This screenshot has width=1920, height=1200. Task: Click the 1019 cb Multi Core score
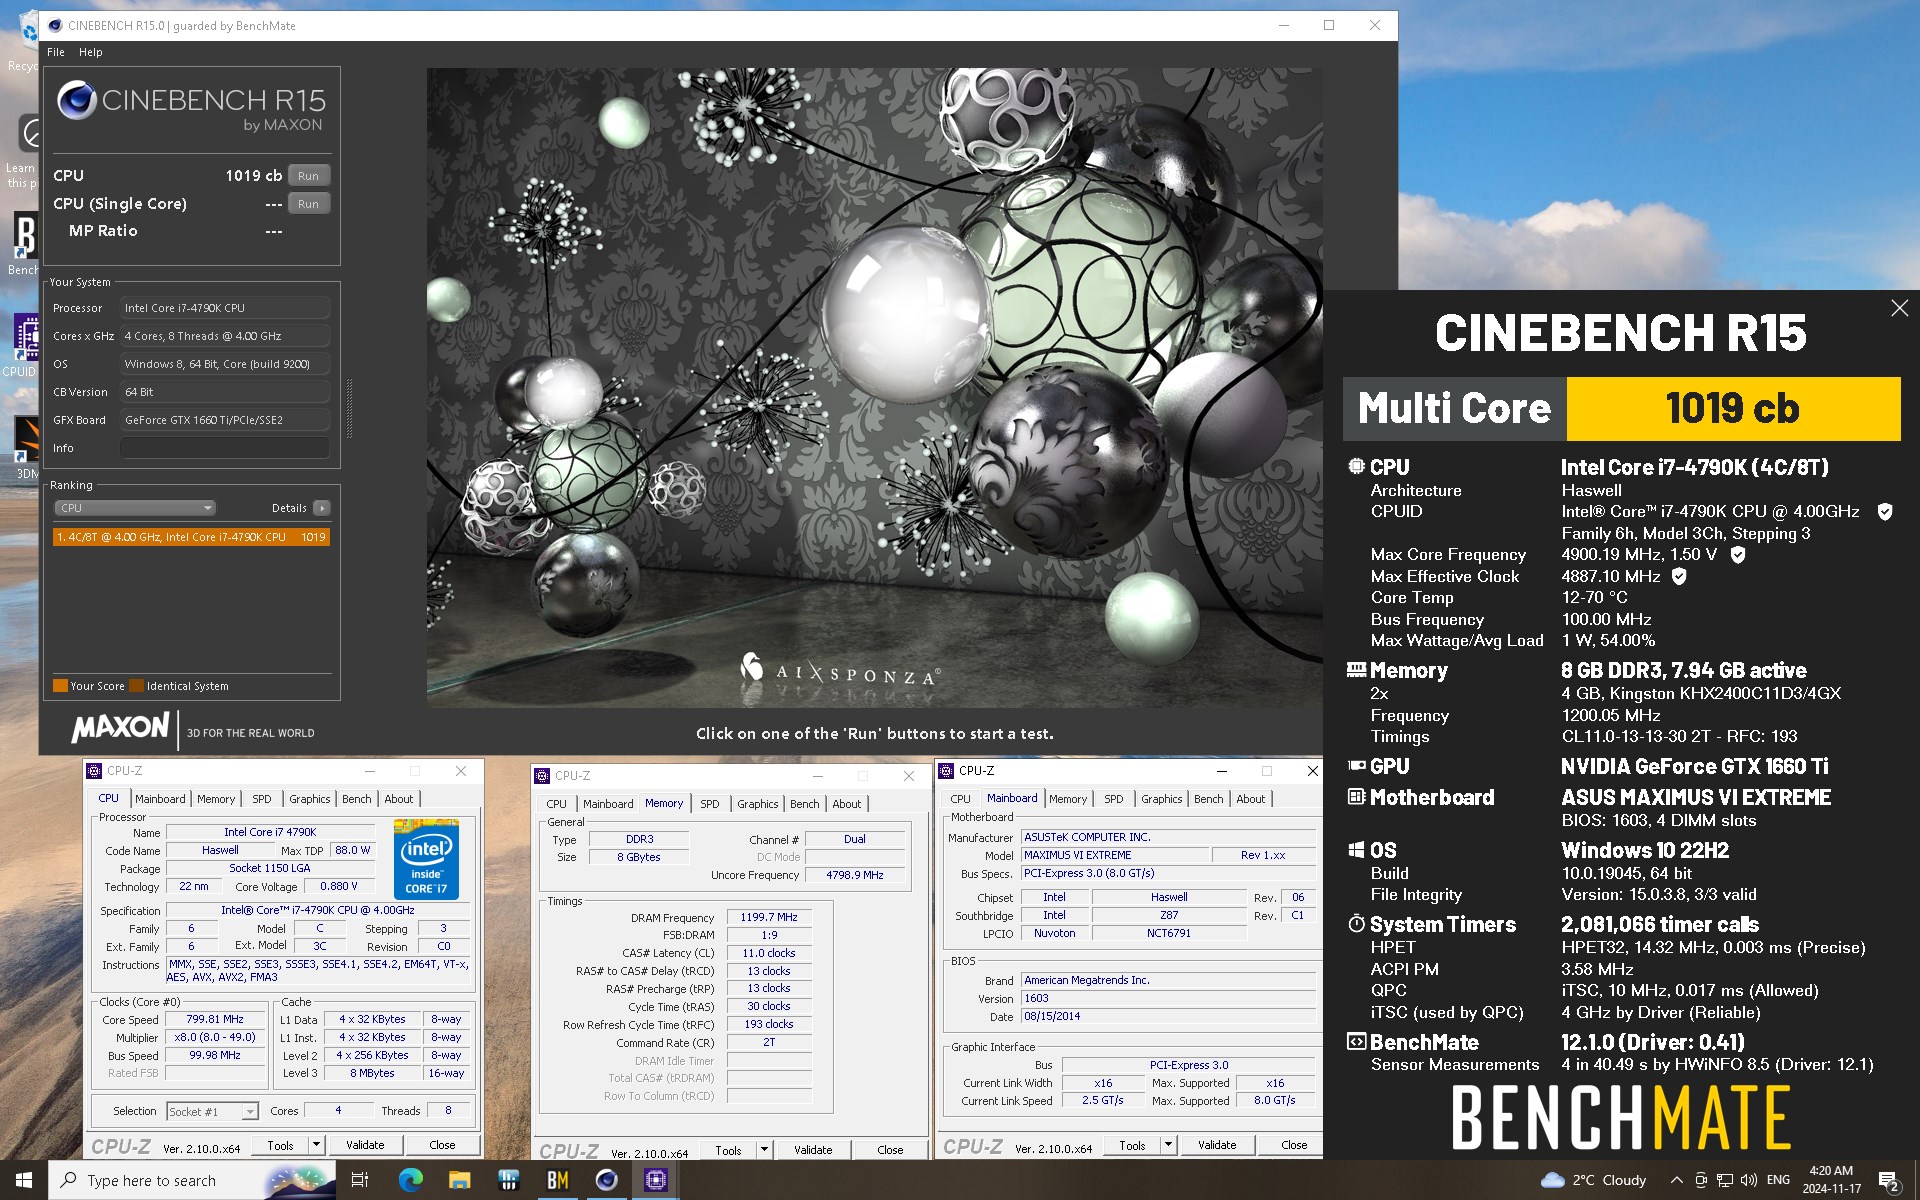pos(1732,409)
